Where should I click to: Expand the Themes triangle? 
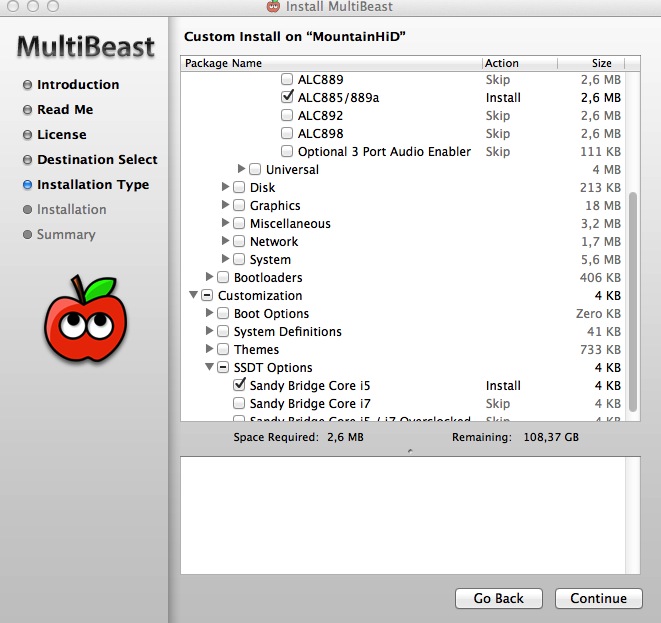(x=209, y=349)
